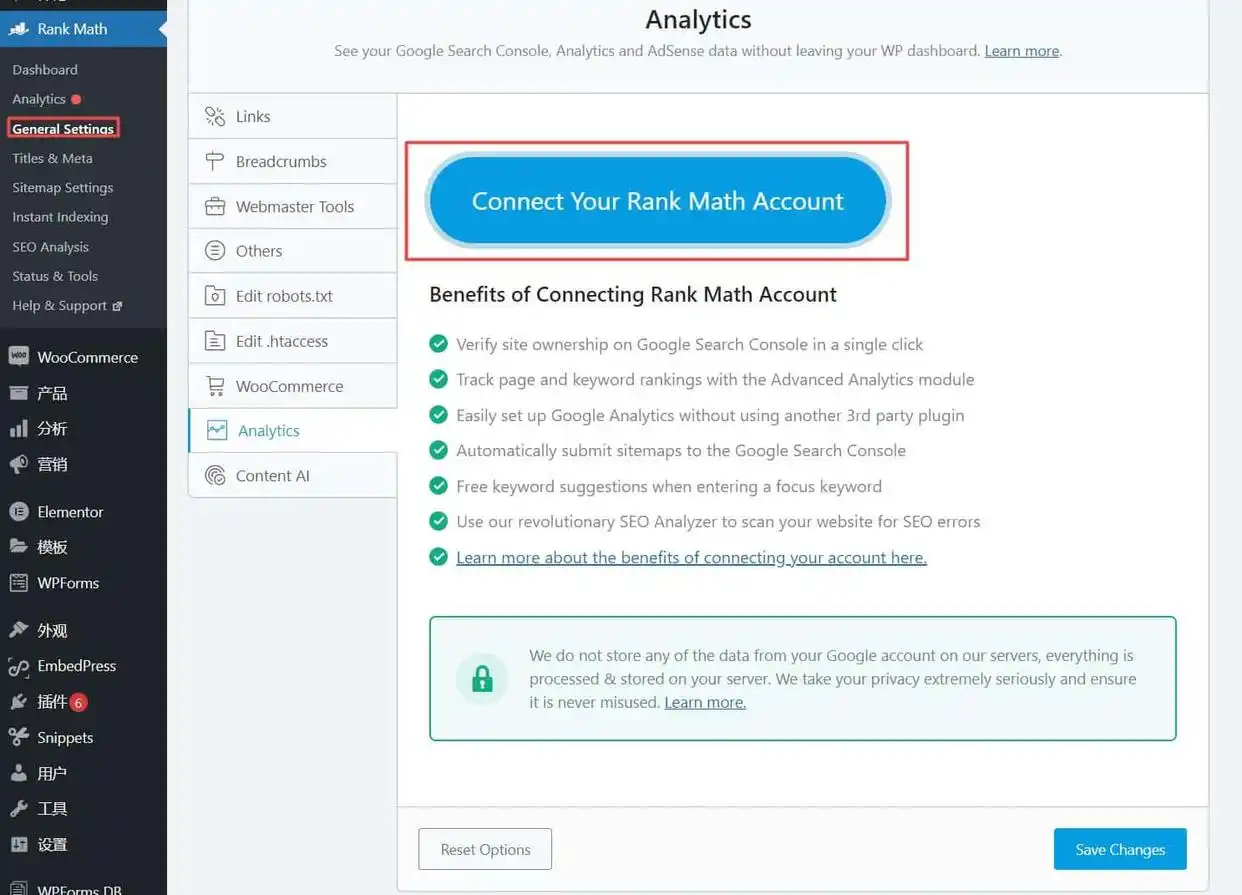The height and width of the screenshot is (895, 1242).
Task: Open the Others settings tab
Action: (x=259, y=251)
